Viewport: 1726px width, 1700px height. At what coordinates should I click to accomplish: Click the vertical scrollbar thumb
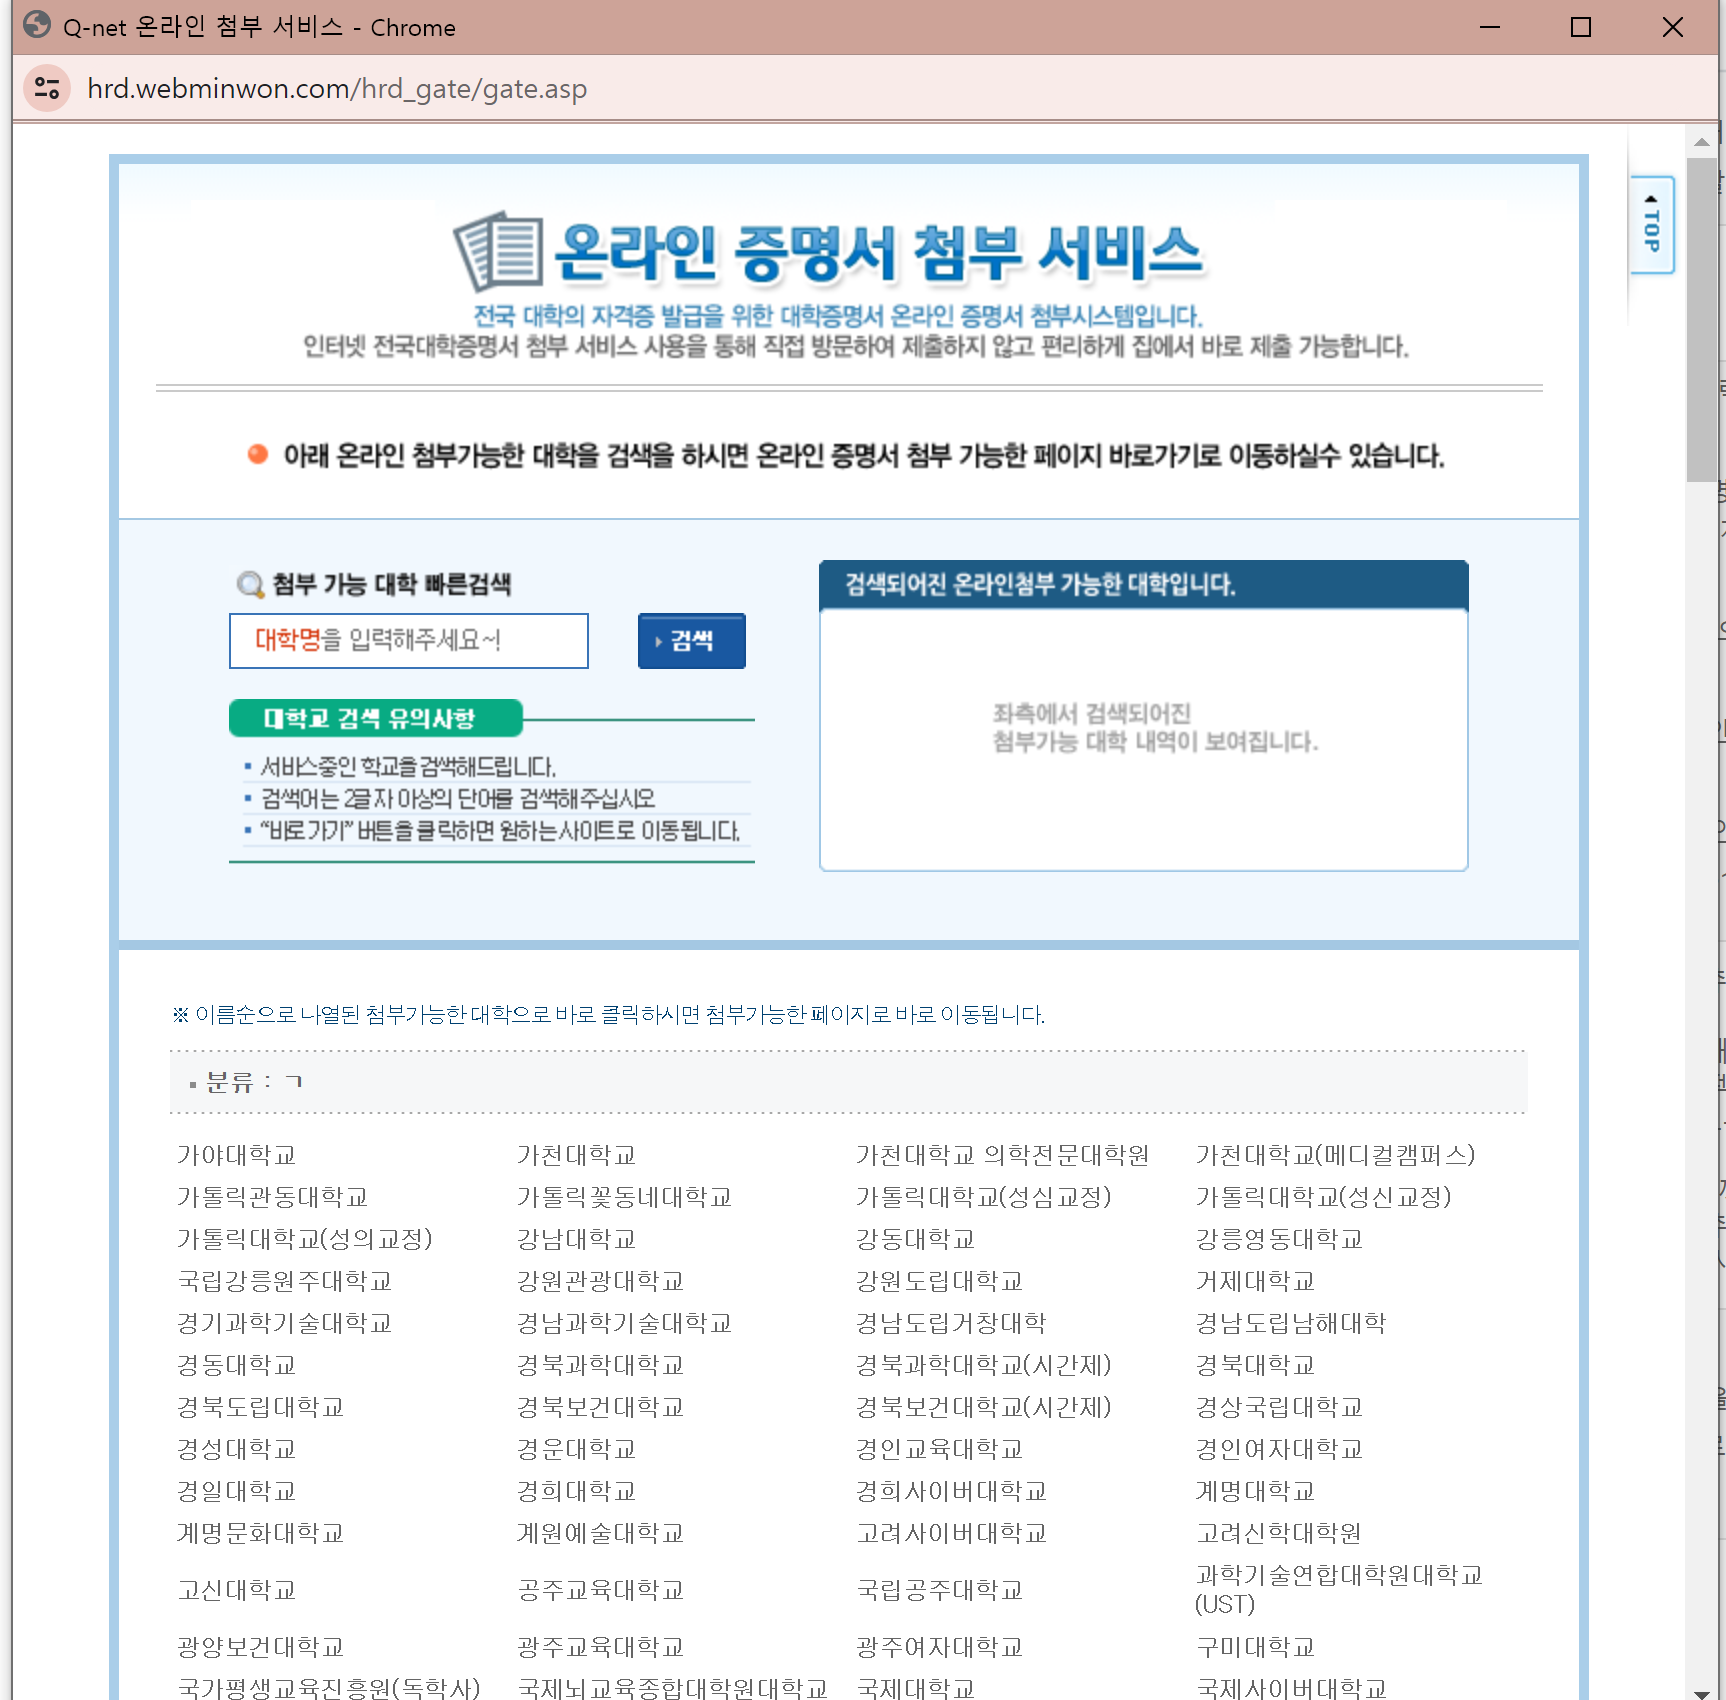(1701, 320)
